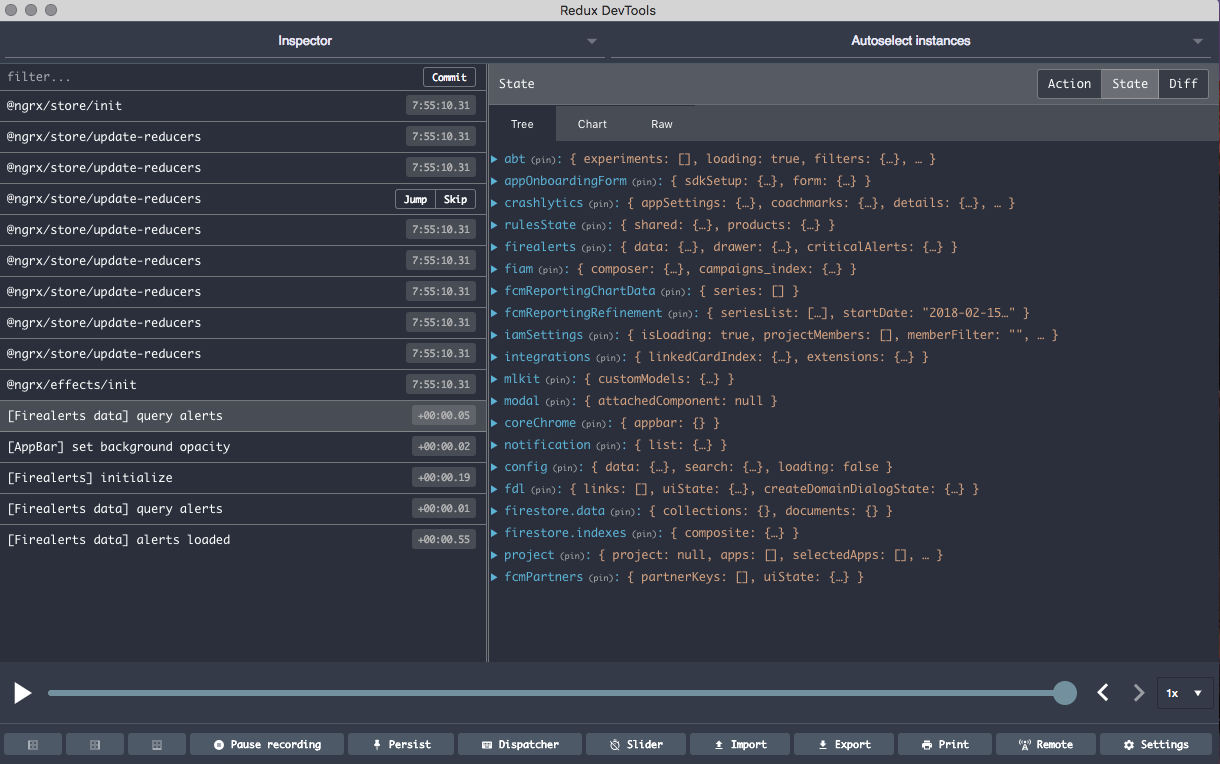
Task: Toggle the Persist state button
Action: click(401, 744)
